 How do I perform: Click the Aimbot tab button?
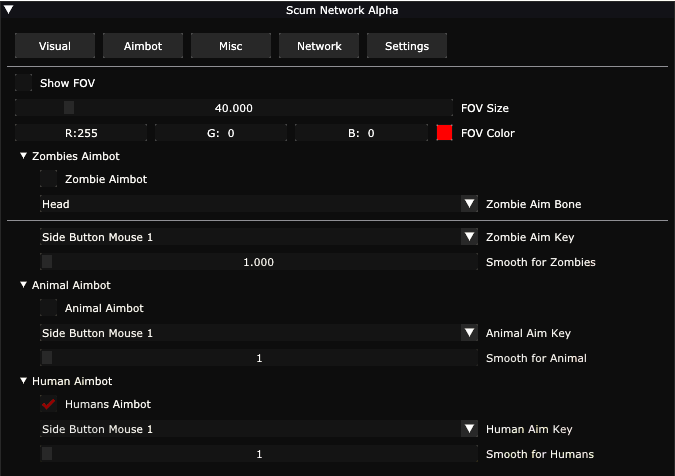pyautogui.click(x=143, y=46)
